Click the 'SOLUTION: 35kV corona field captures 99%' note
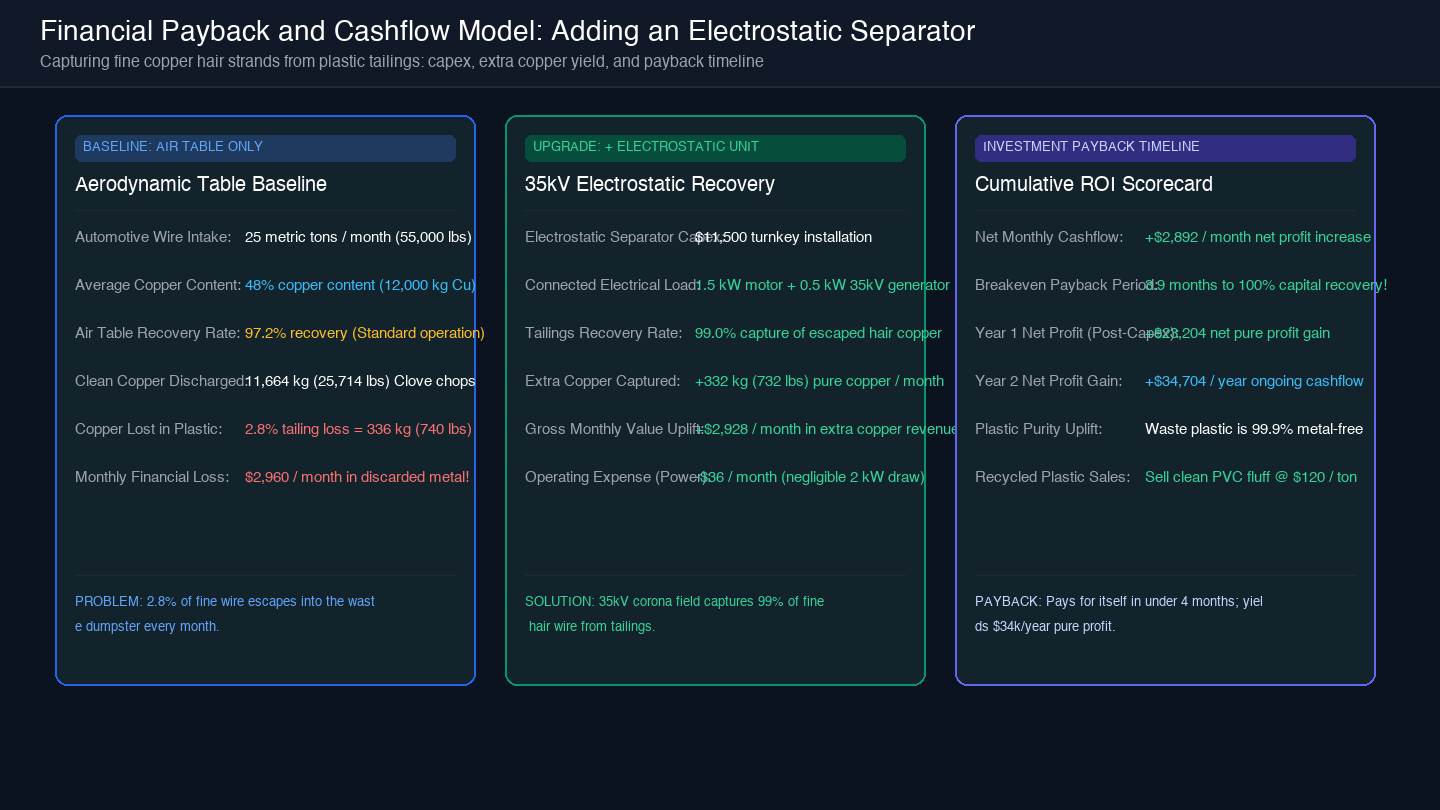 [675, 614]
